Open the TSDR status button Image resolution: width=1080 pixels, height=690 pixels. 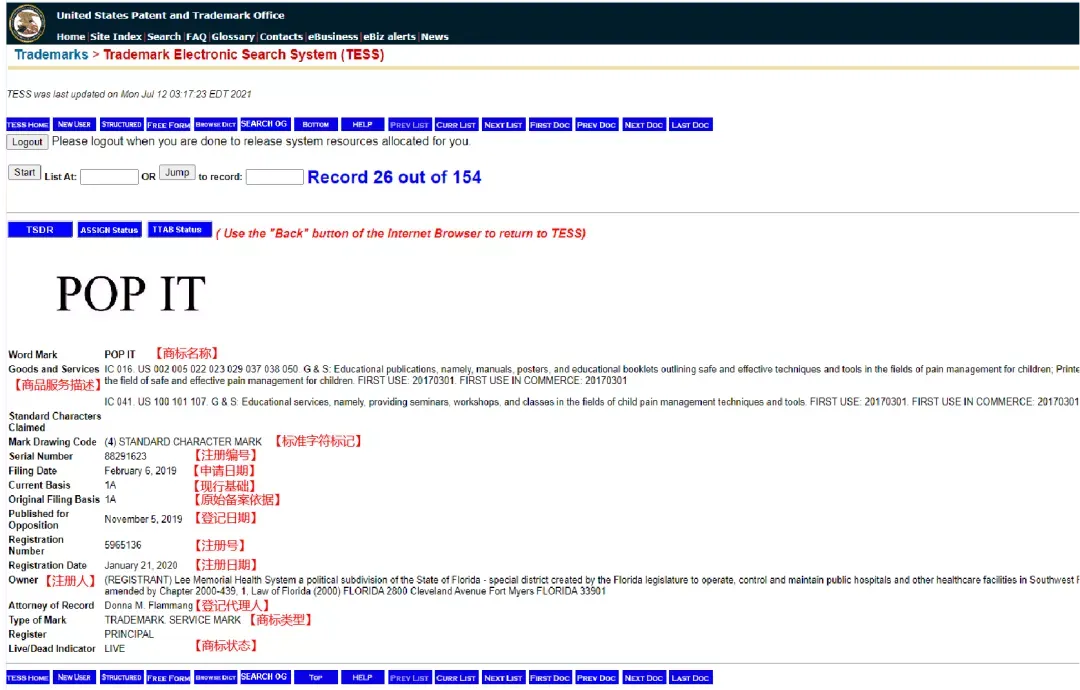pyautogui.click(x=40, y=229)
